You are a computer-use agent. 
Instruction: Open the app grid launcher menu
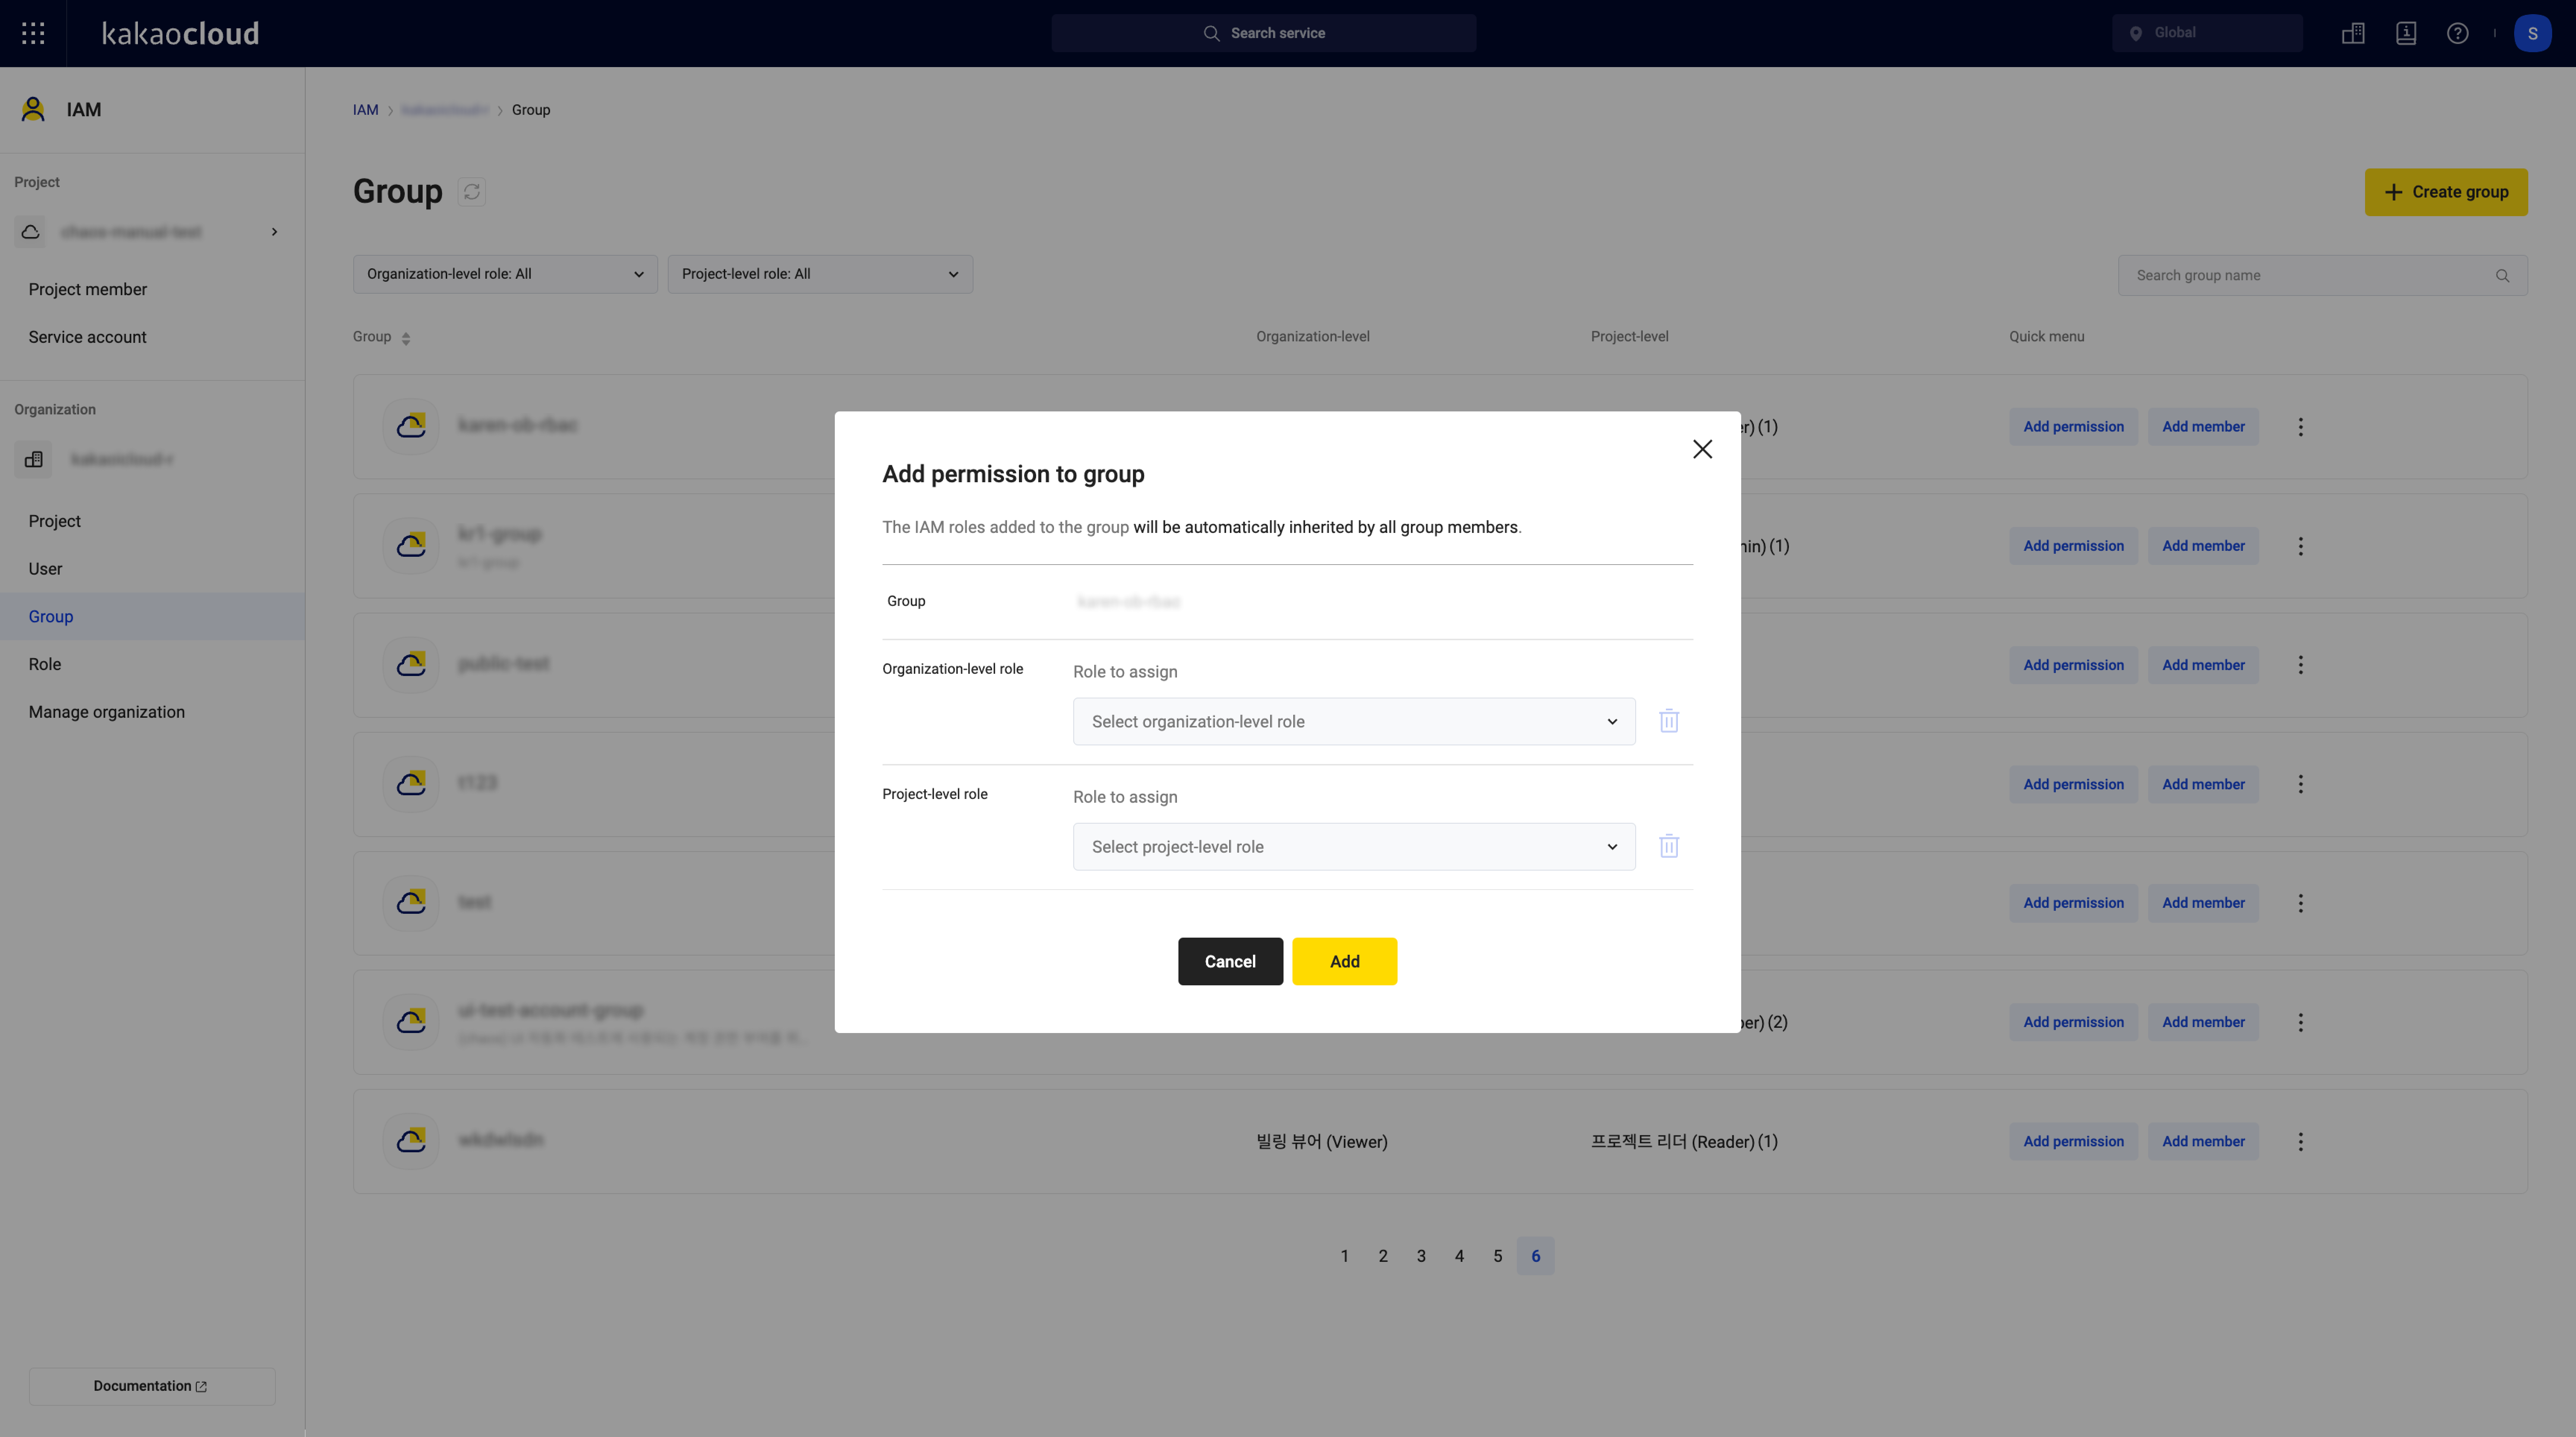(x=33, y=33)
